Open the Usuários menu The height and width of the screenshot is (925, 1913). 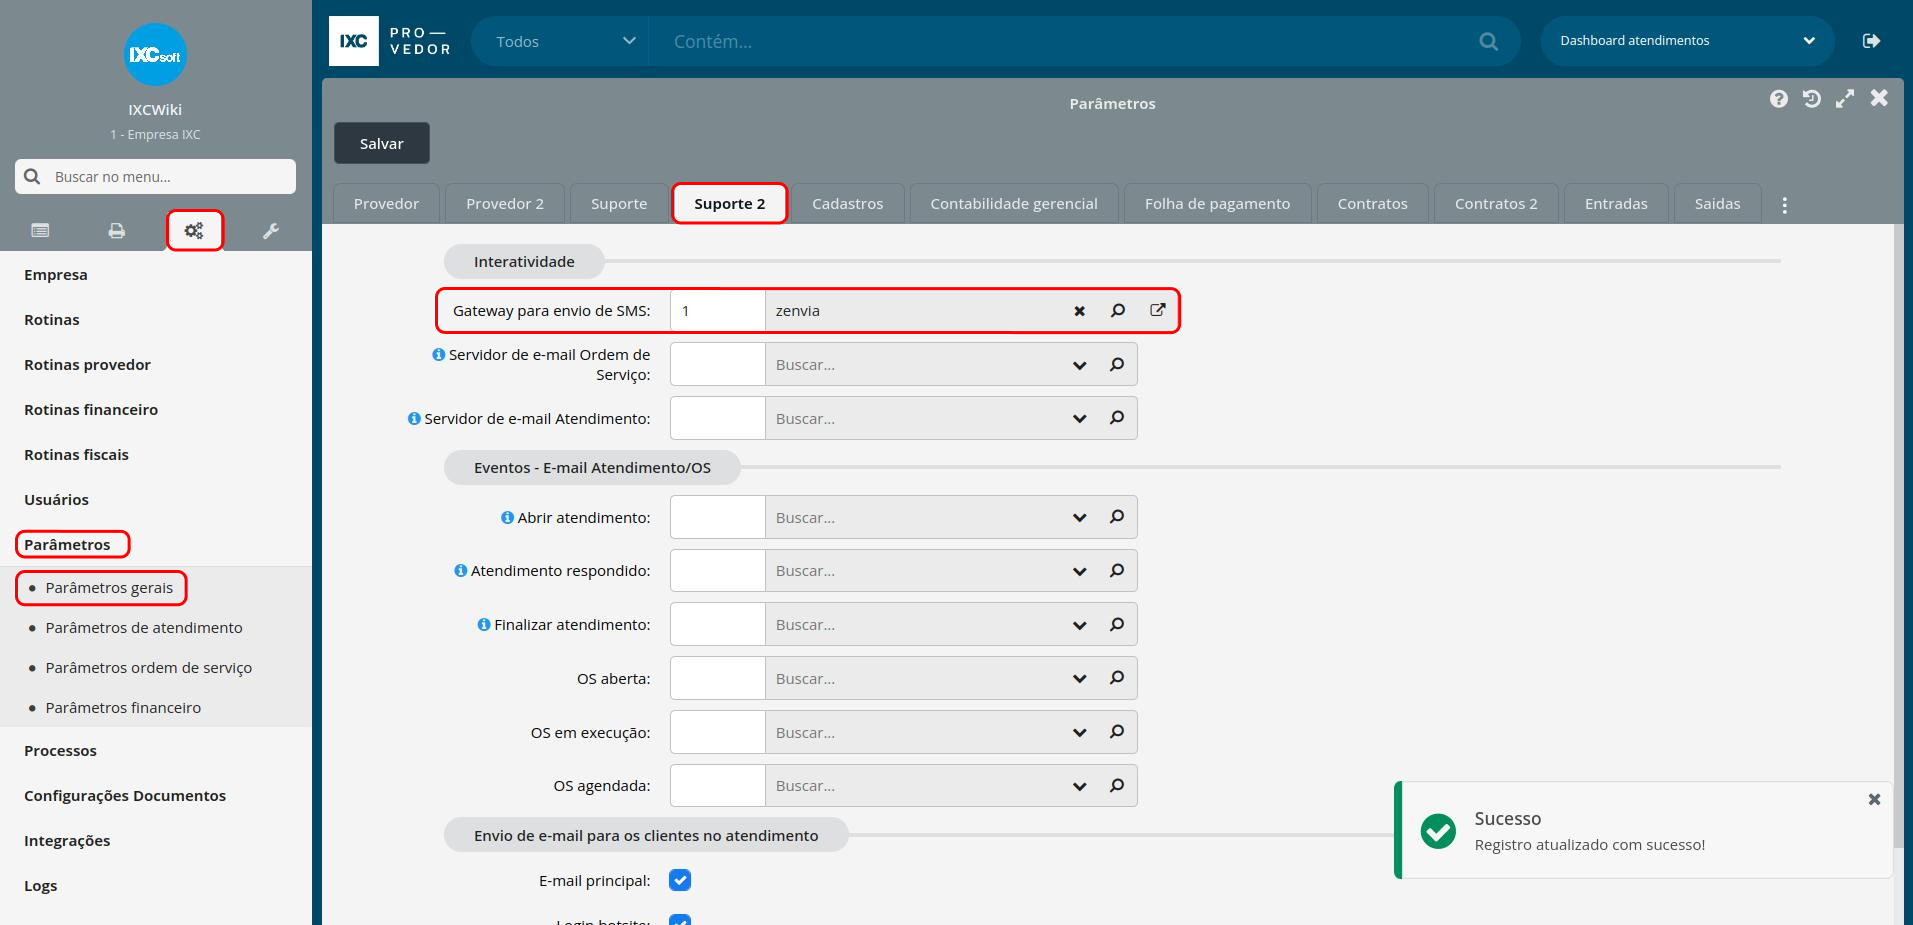tap(56, 500)
